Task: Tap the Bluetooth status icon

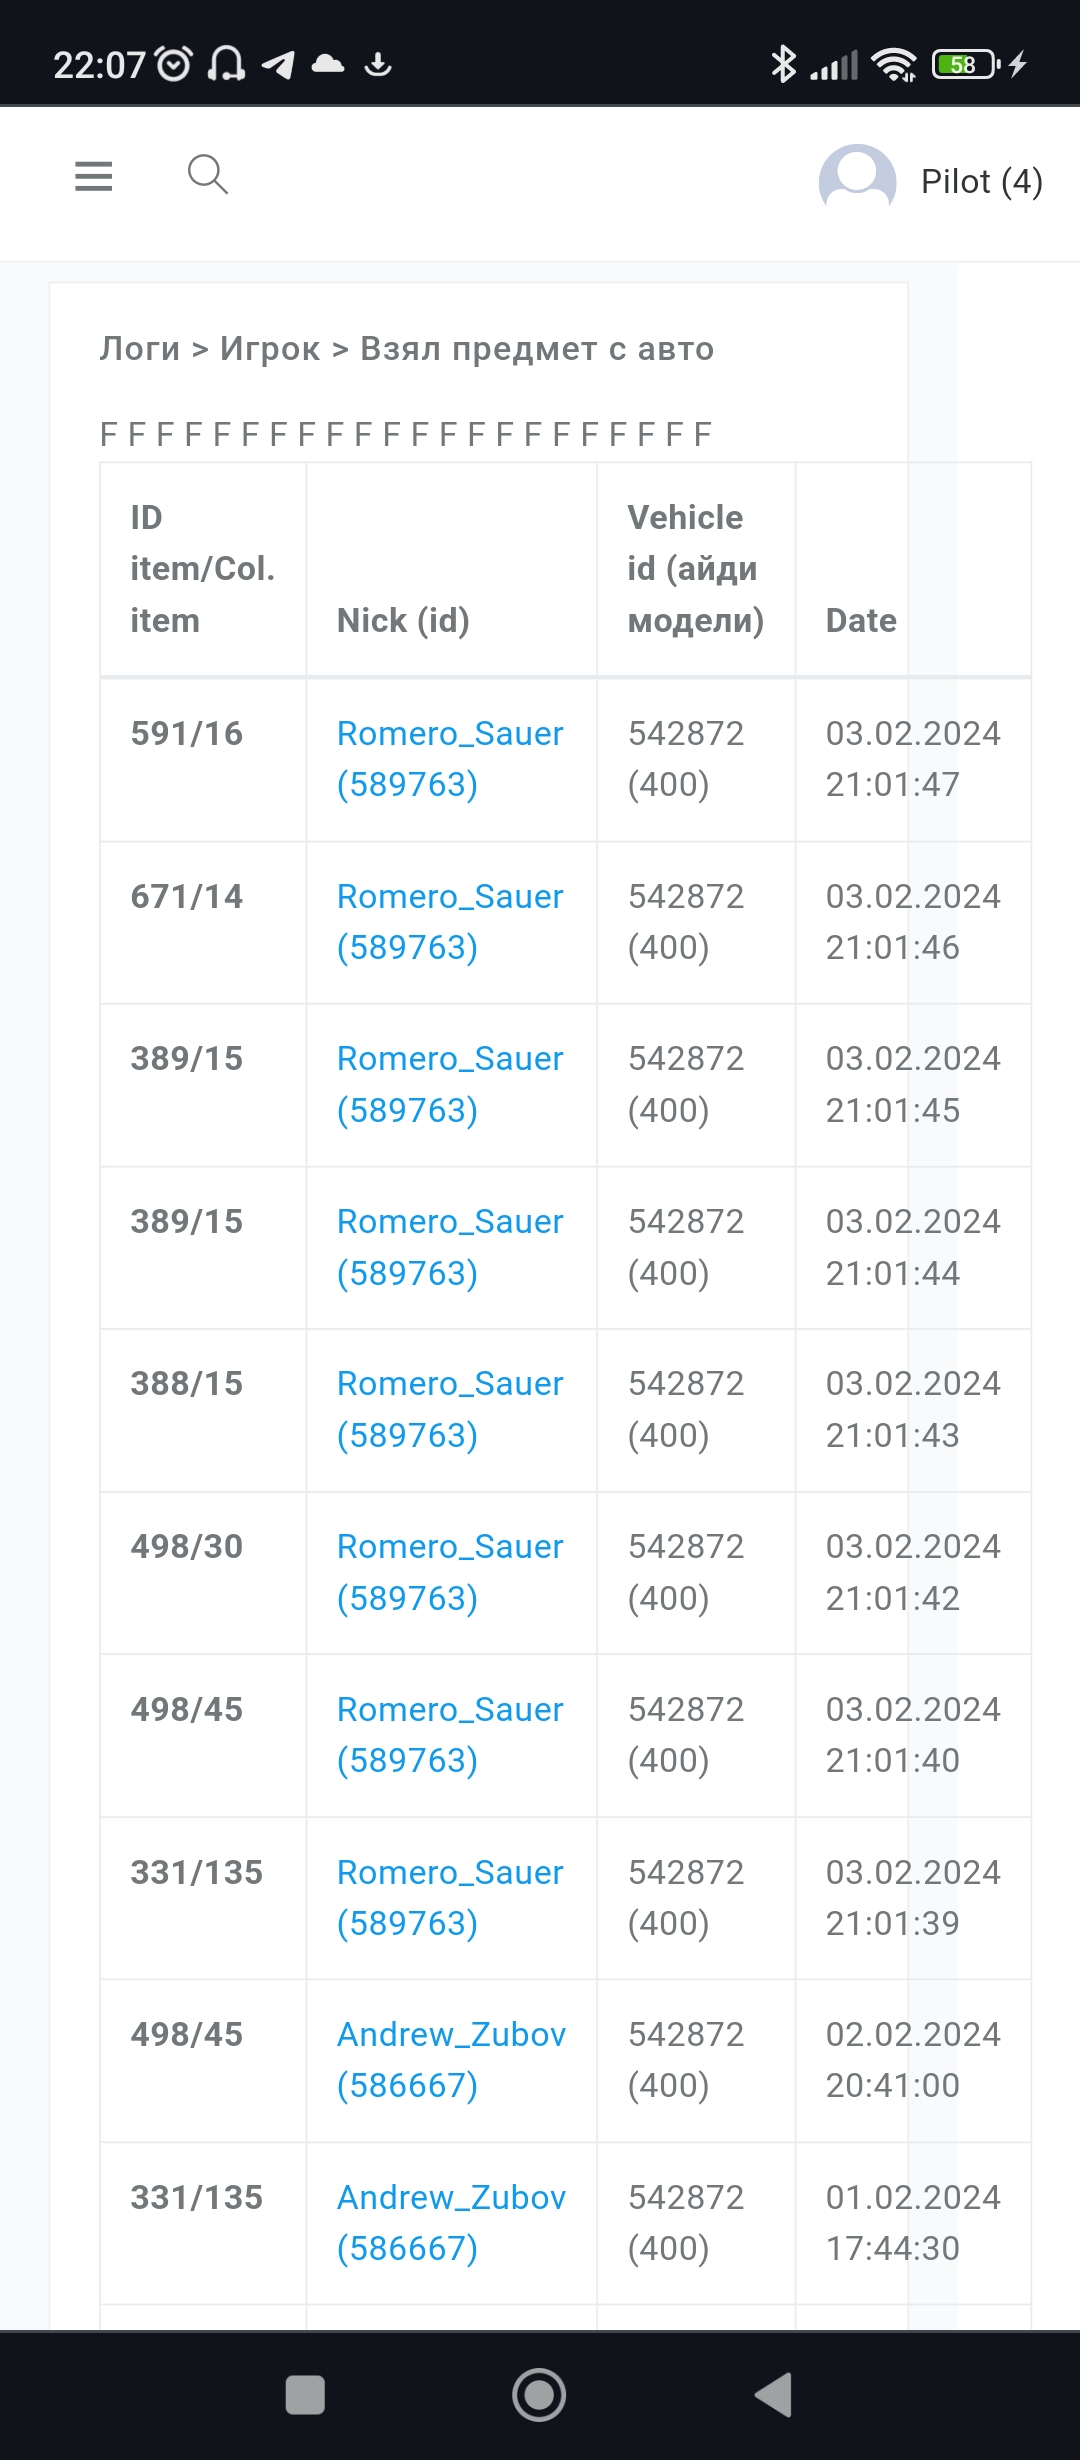Action: (783, 65)
